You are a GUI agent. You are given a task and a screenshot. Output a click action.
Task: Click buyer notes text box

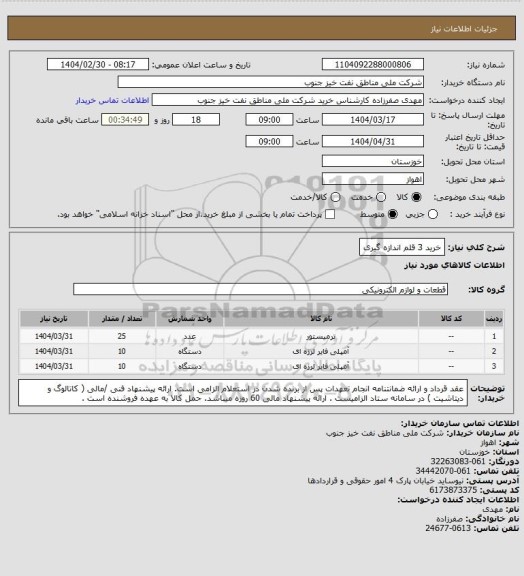[243, 393]
